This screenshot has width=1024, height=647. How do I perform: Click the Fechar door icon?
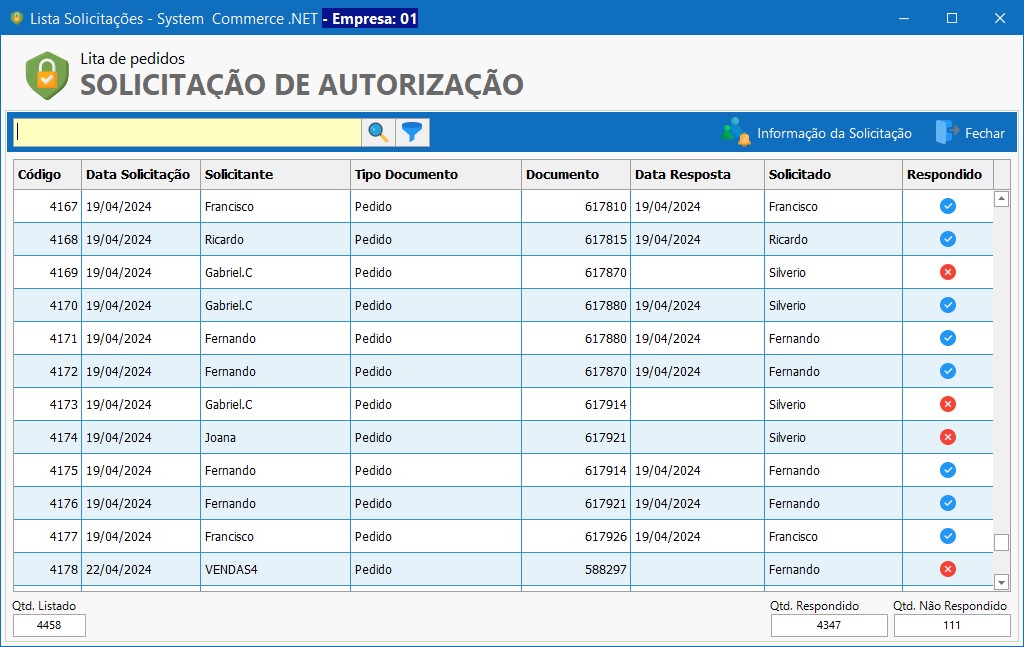coord(944,130)
